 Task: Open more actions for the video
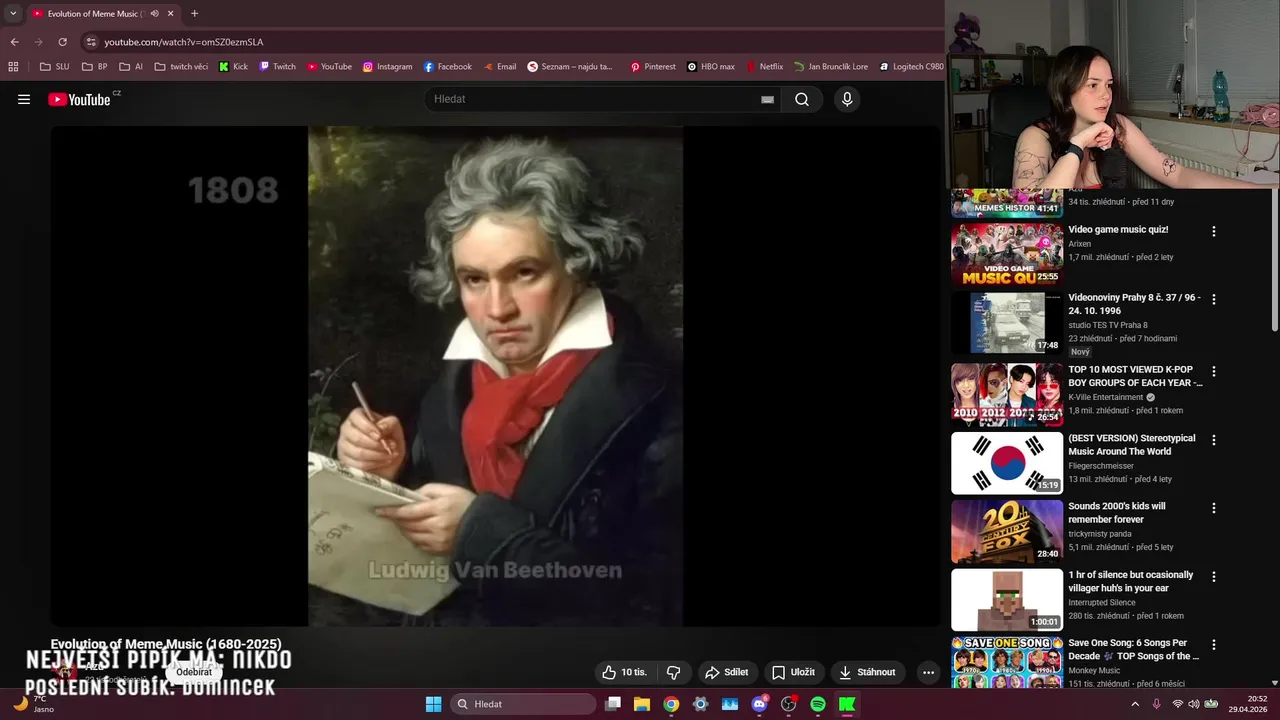928,672
